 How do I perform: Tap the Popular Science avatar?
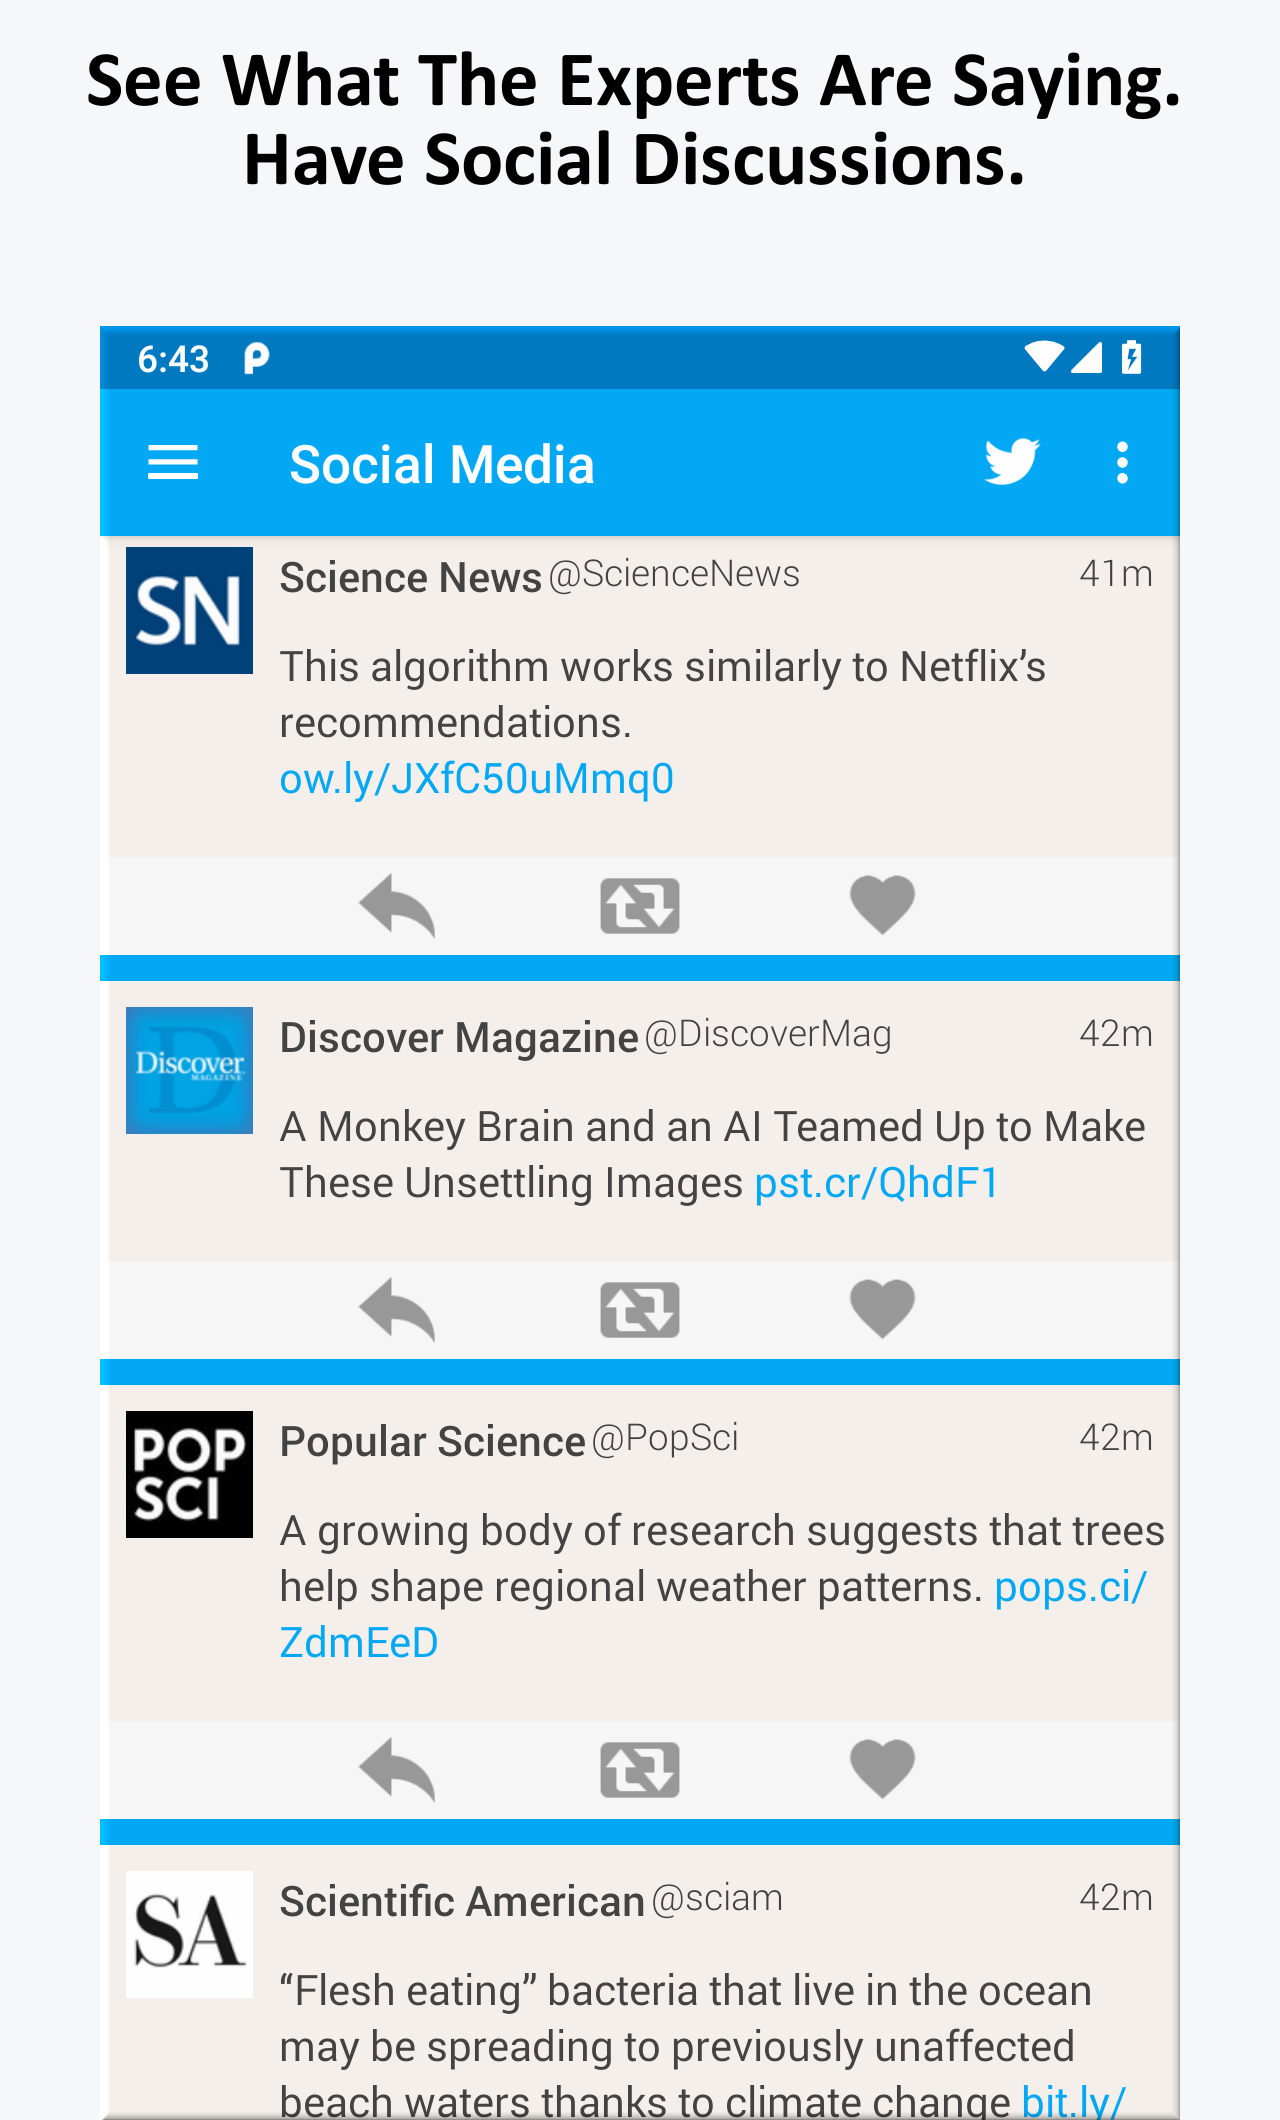coord(189,1474)
